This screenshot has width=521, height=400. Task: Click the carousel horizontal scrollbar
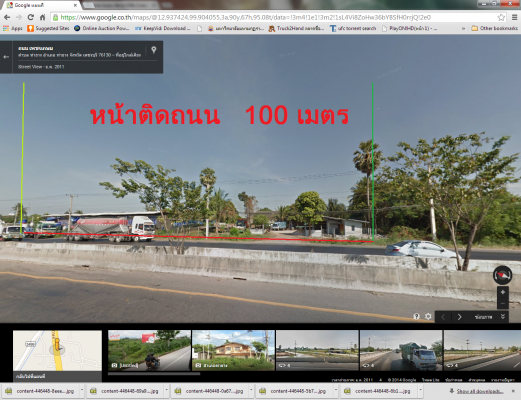click(154, 374)
